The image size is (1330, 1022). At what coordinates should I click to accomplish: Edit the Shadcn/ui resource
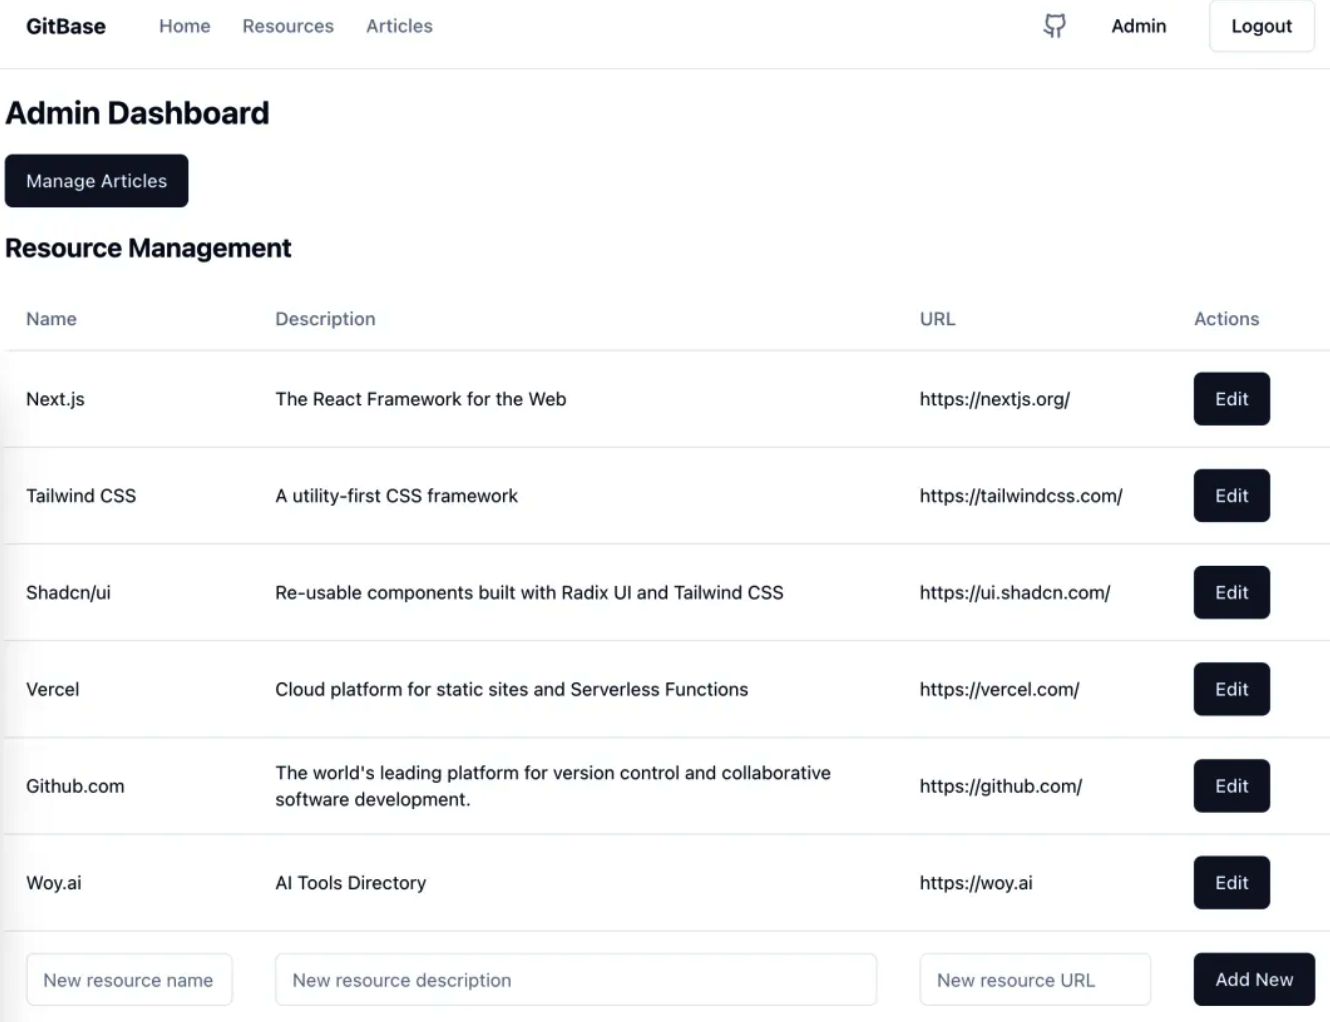point(1231,592)
